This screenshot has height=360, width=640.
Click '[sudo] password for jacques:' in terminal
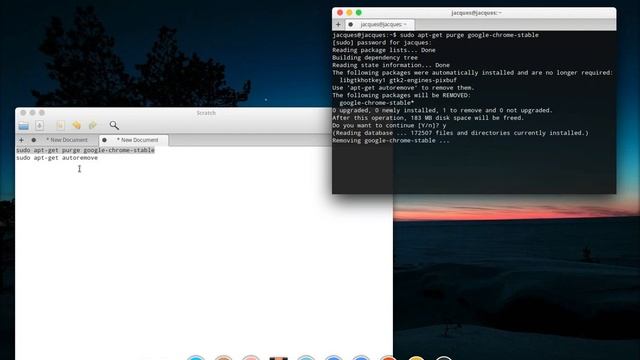click(x=382, y=42)
